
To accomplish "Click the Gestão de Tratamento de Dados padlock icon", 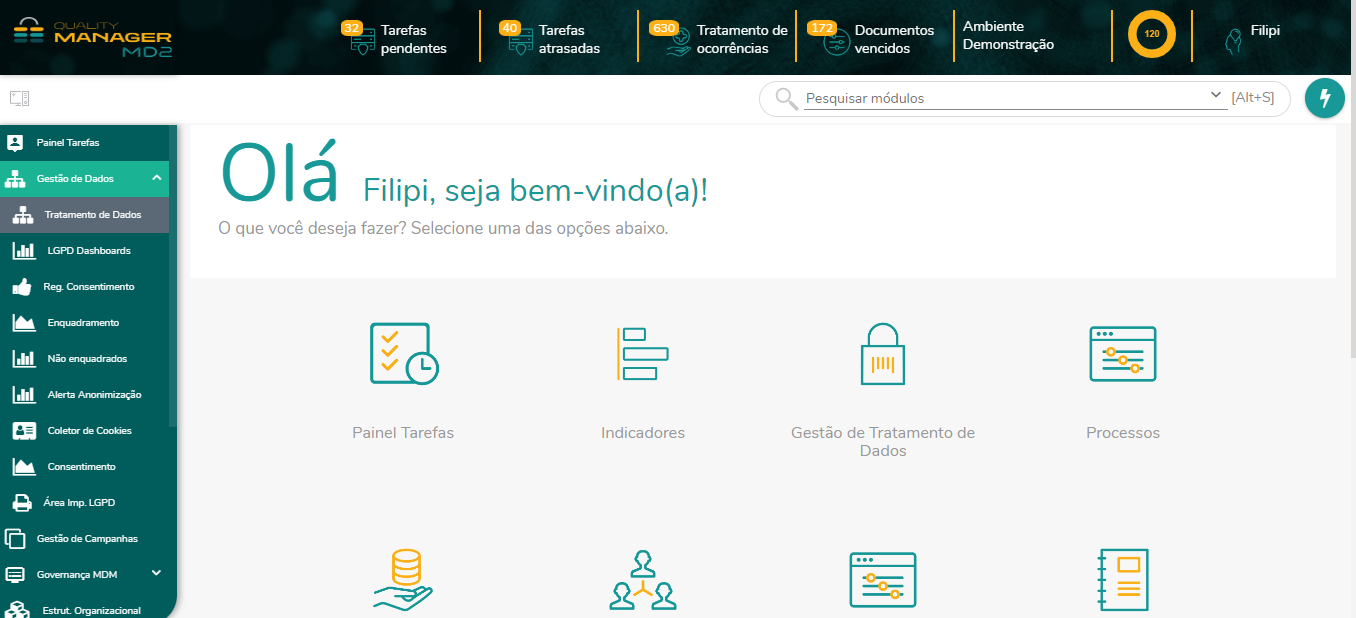I will (882, 354).
